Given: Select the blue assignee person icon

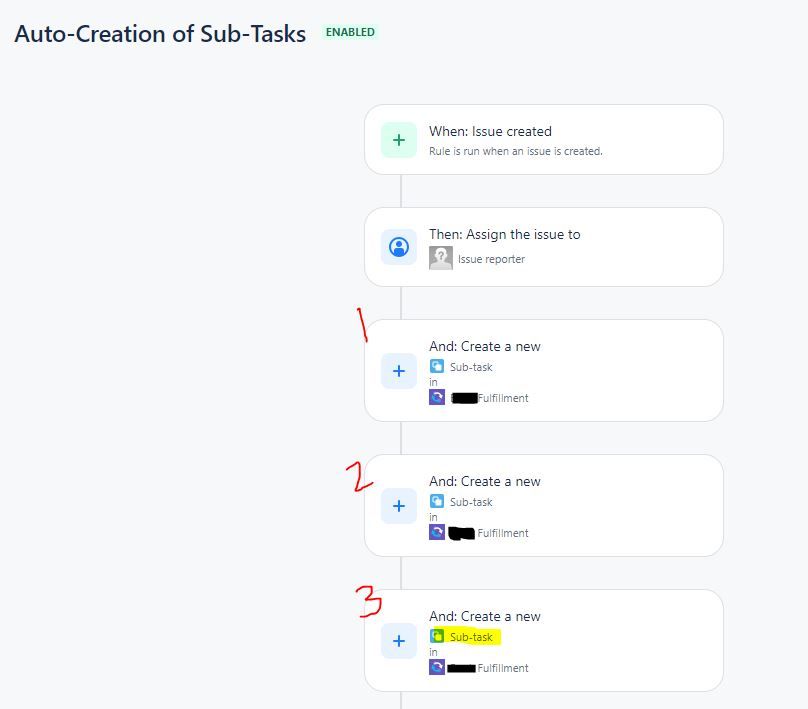Looking at the screenshot, I should (x=398, y=246).
